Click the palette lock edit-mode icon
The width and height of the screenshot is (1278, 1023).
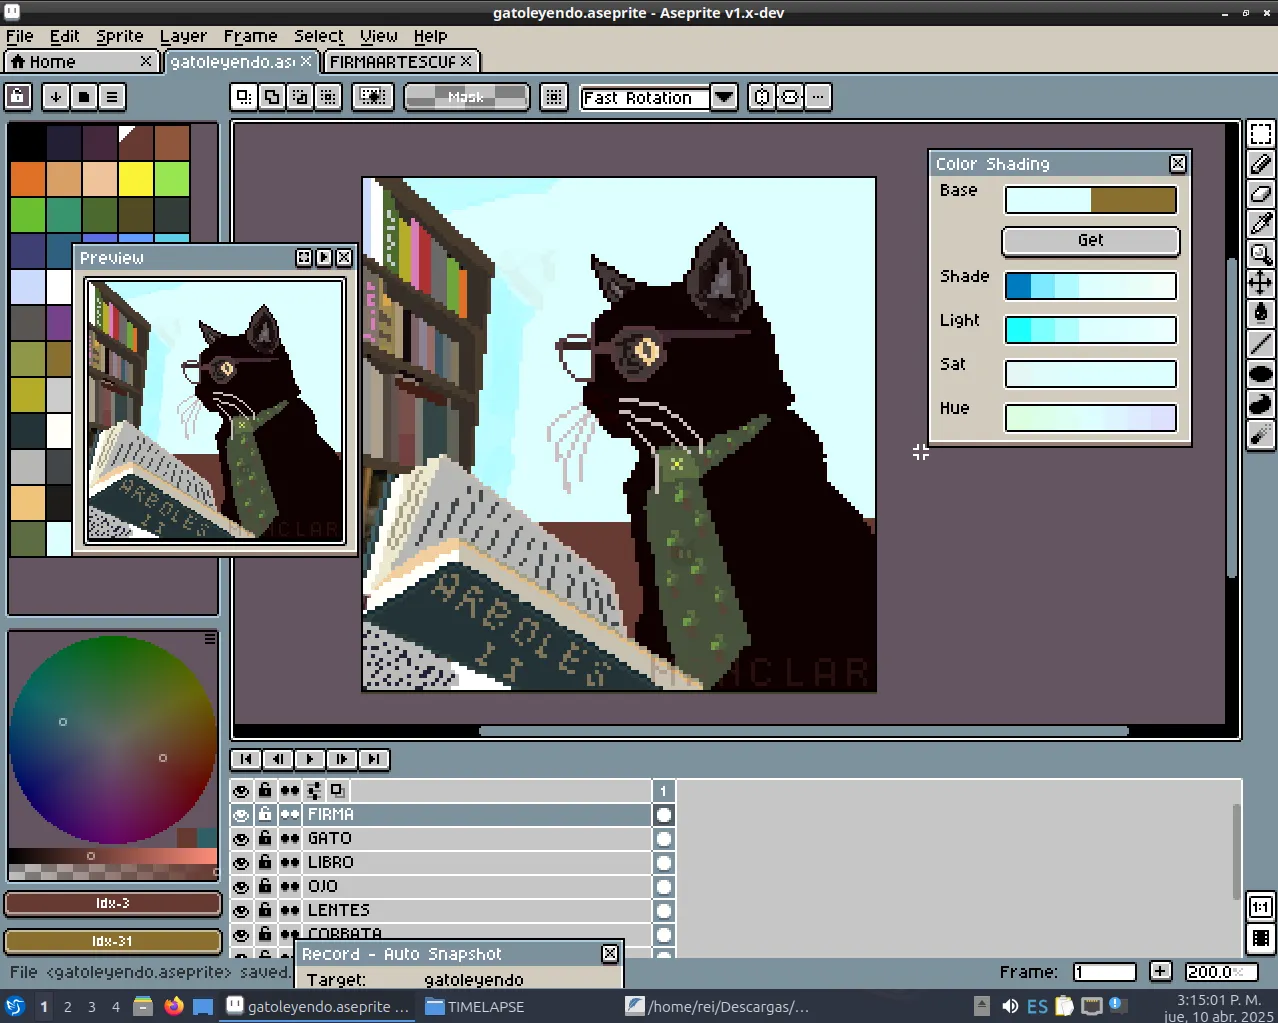pyautogui.click(x=19, y=97)
